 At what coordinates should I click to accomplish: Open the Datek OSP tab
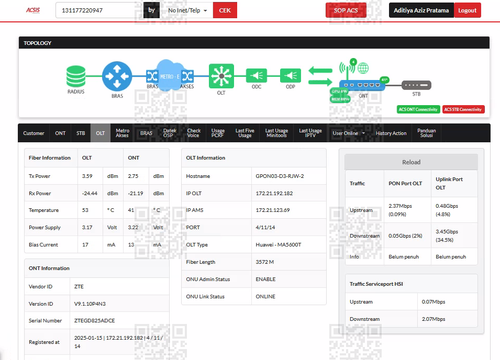tap(169, 133)
